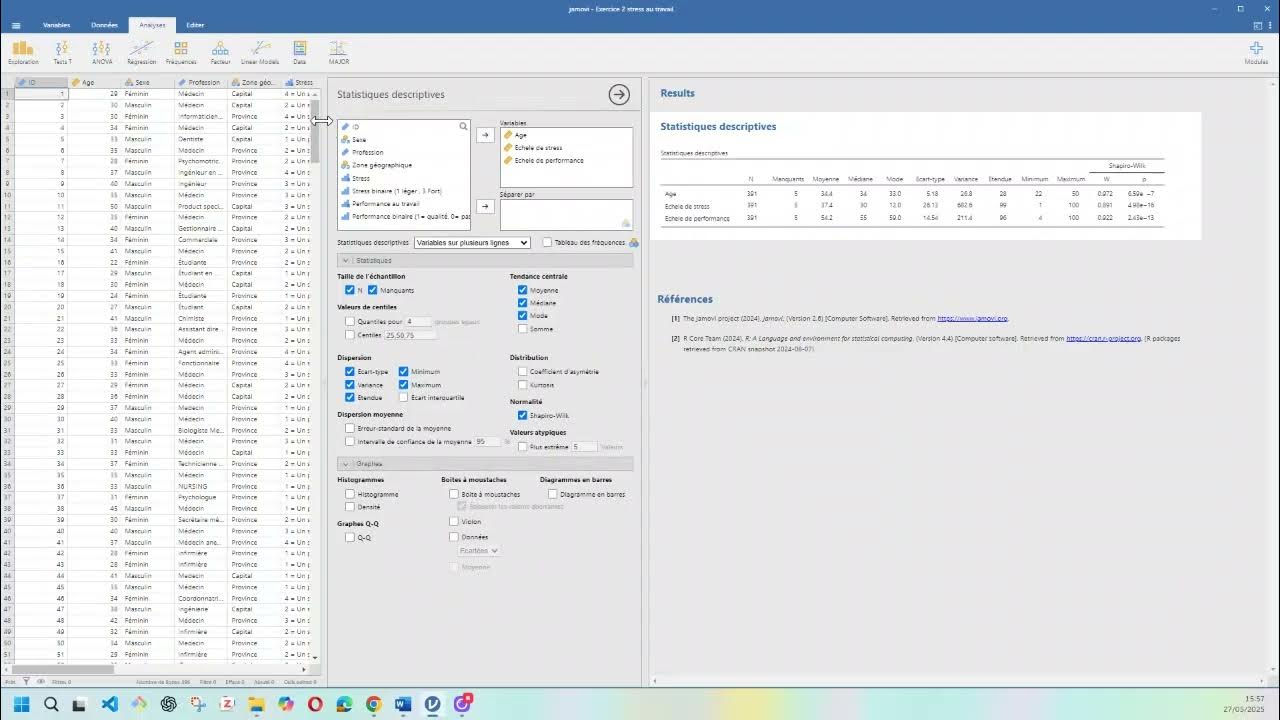Open the Exploration analysis menu
Image resolution: width=1280 pixels, height=720 pixels.
[23, 52]
